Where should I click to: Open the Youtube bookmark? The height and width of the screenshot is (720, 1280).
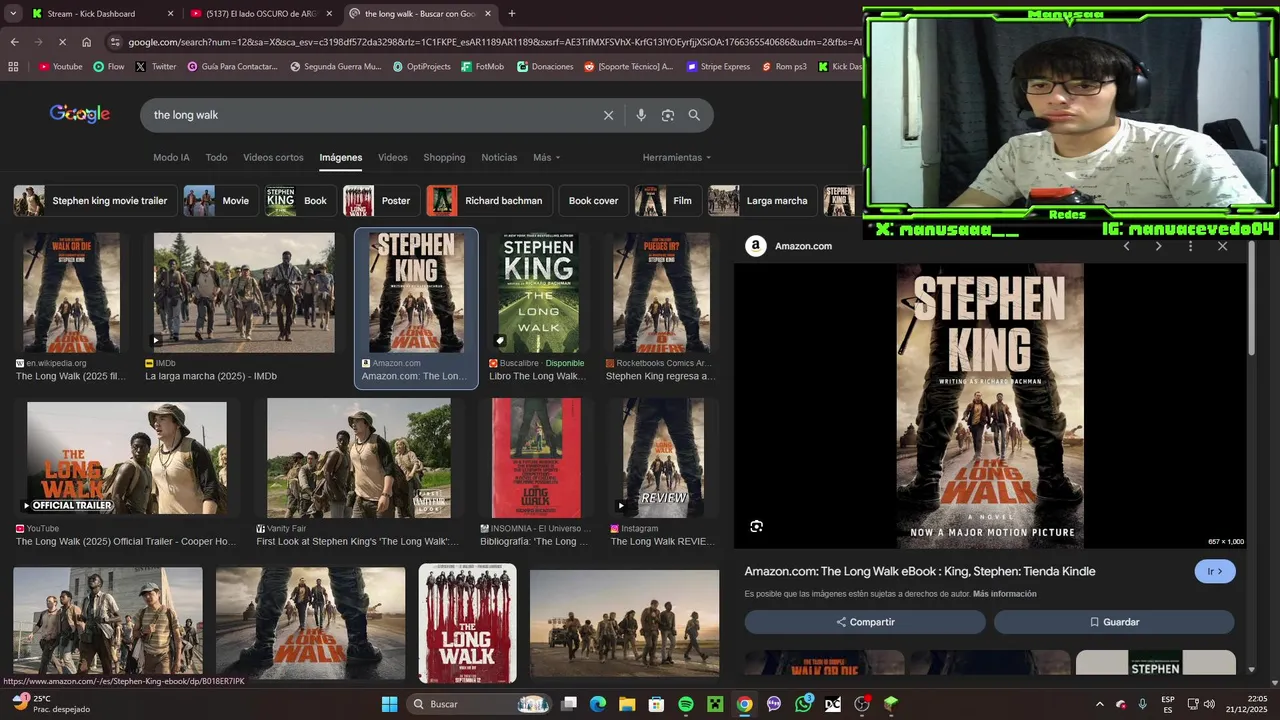[60, 67]
